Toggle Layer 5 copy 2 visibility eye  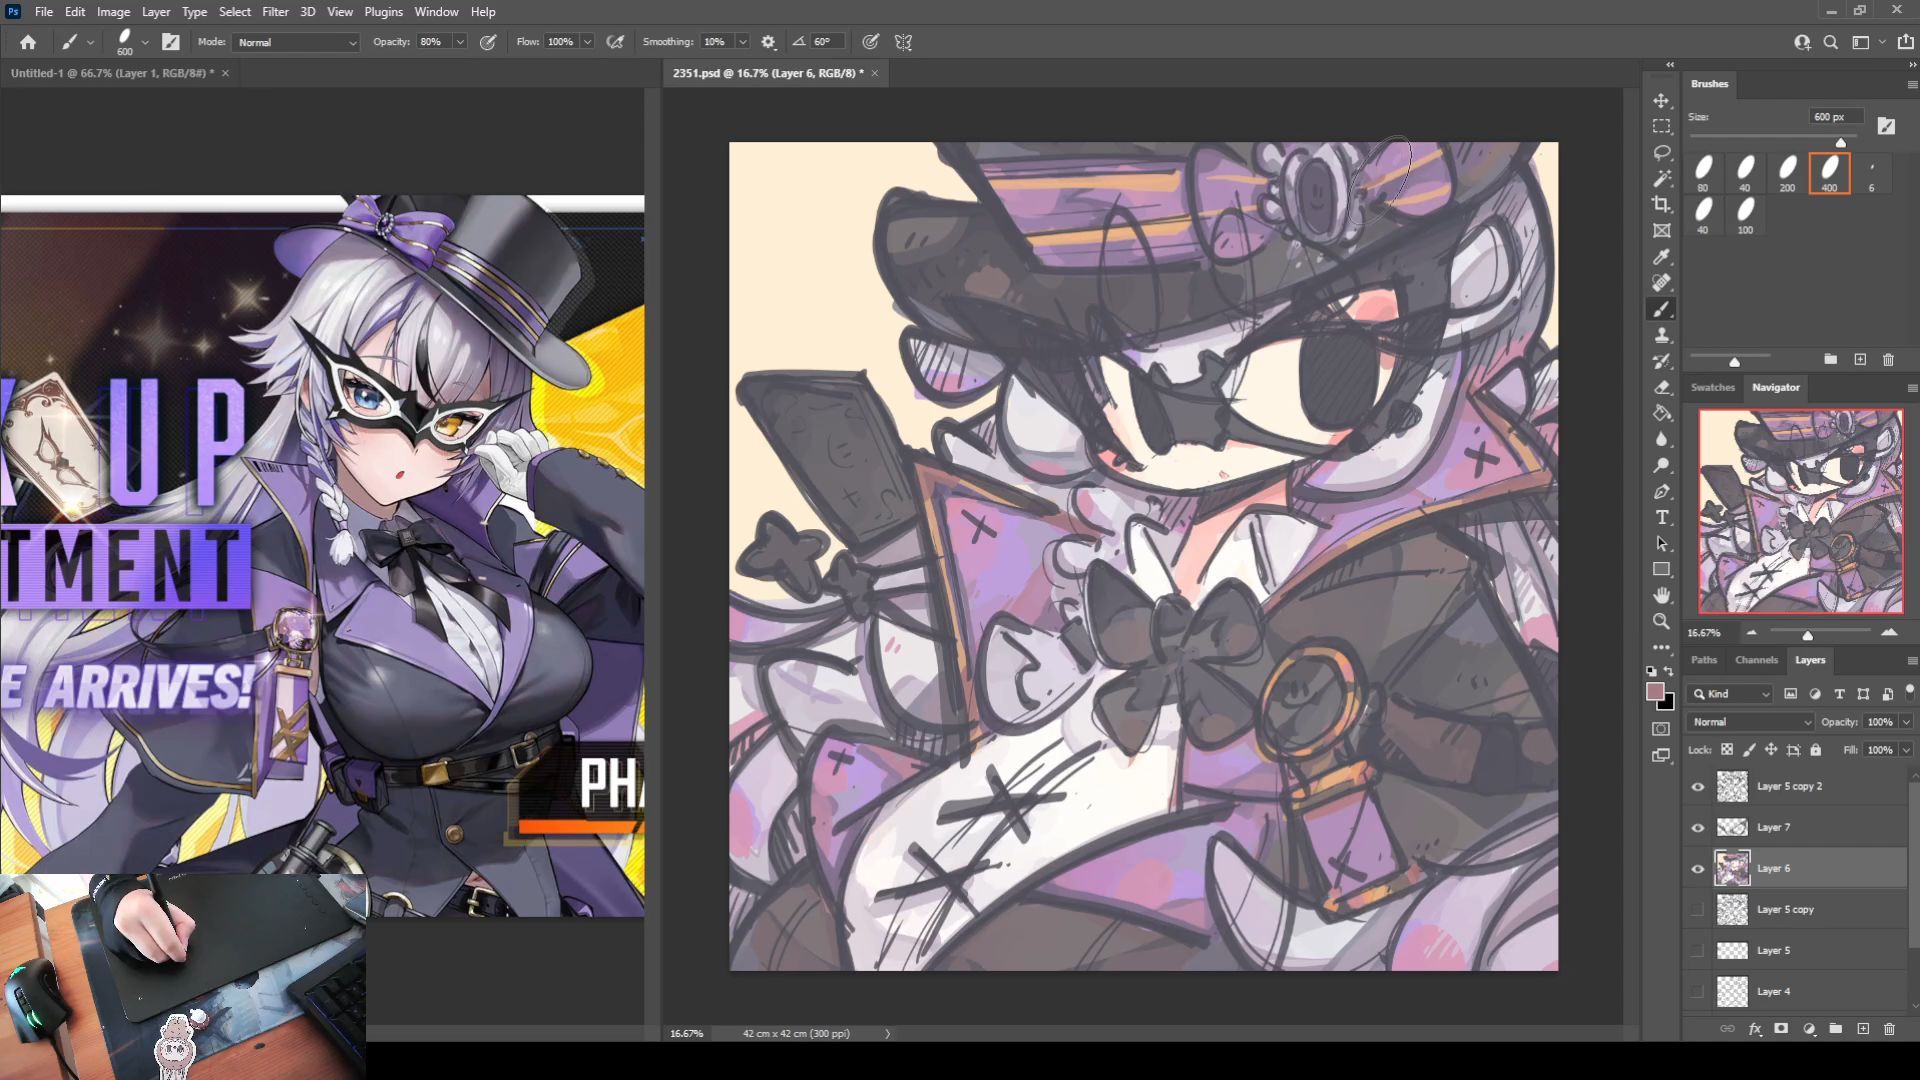tap(1697, 787)
